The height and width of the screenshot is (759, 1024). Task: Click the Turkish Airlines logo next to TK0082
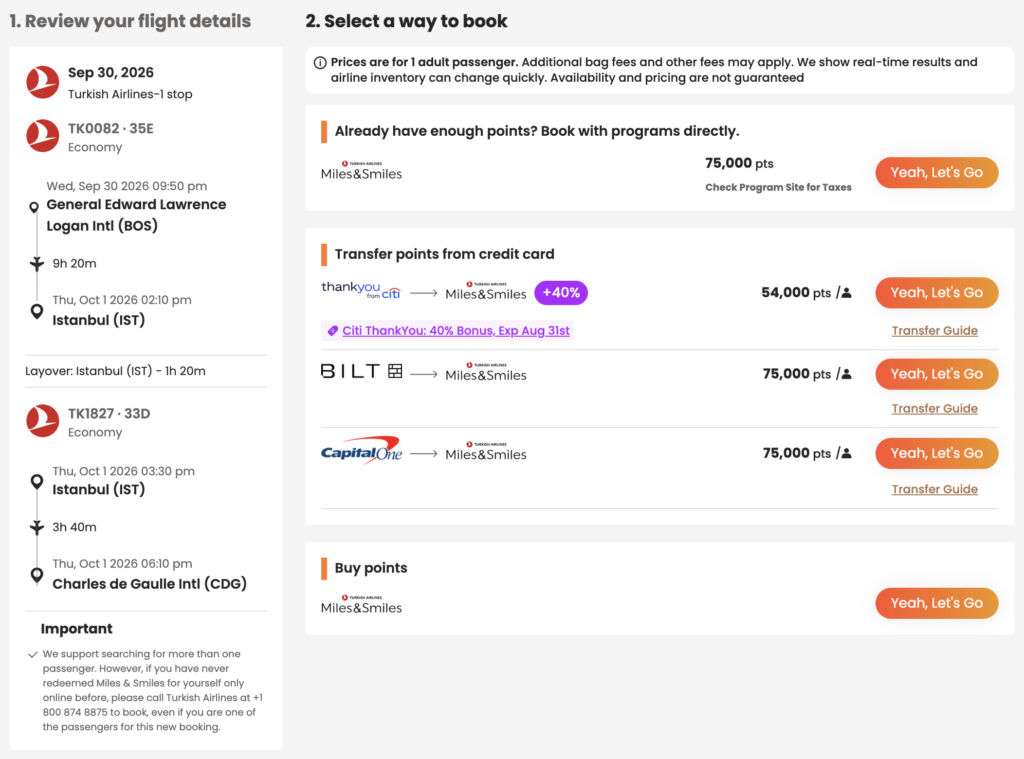pos(42,136)
